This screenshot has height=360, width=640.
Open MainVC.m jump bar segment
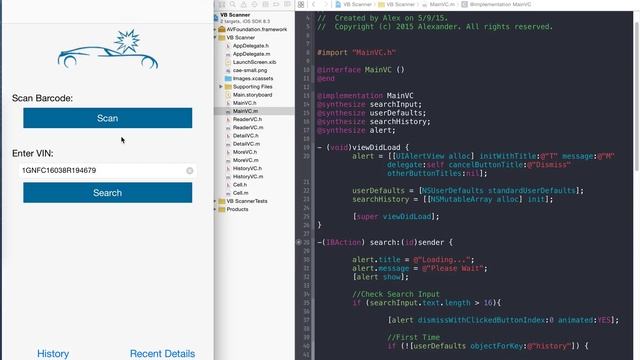[x=439, y=4]
